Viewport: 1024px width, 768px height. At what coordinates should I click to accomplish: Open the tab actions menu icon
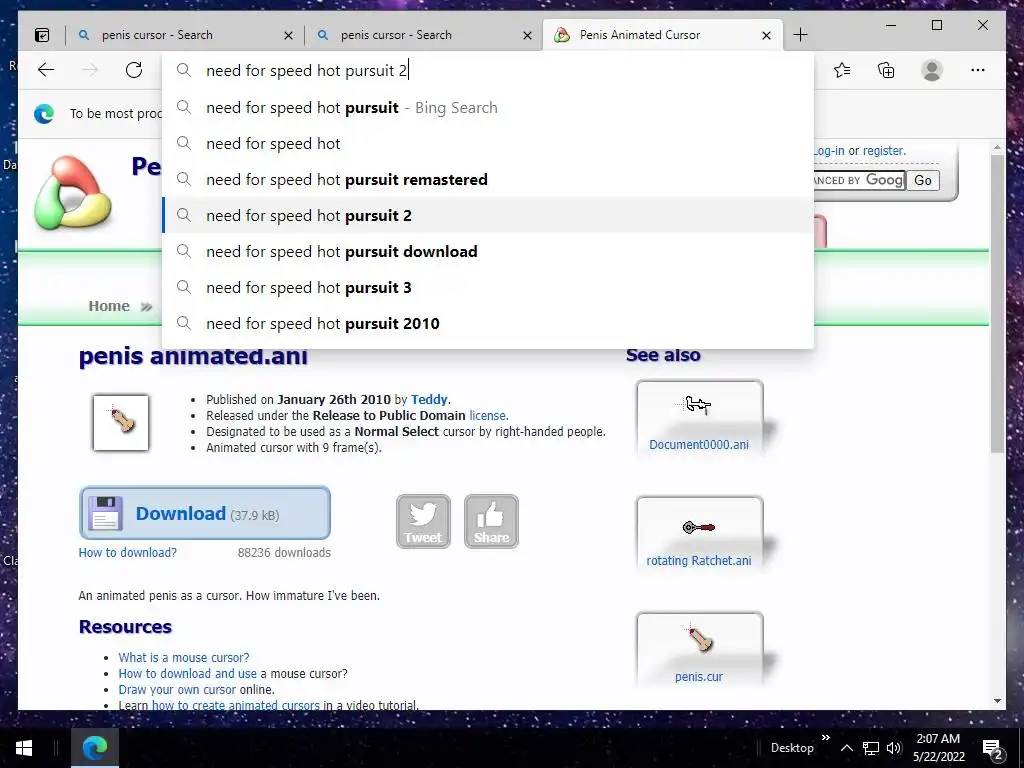pyautogui.click(x=42, y=35)
